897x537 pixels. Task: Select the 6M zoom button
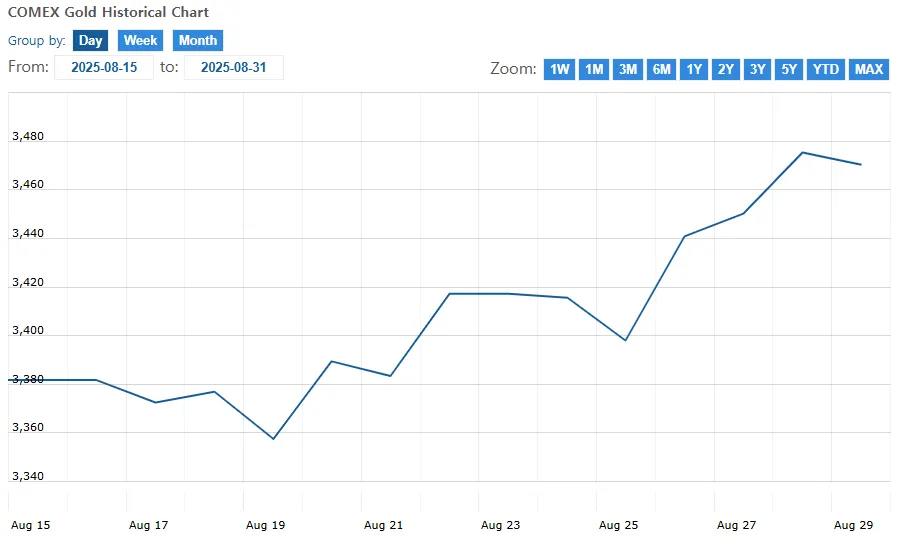pos(661,69)
